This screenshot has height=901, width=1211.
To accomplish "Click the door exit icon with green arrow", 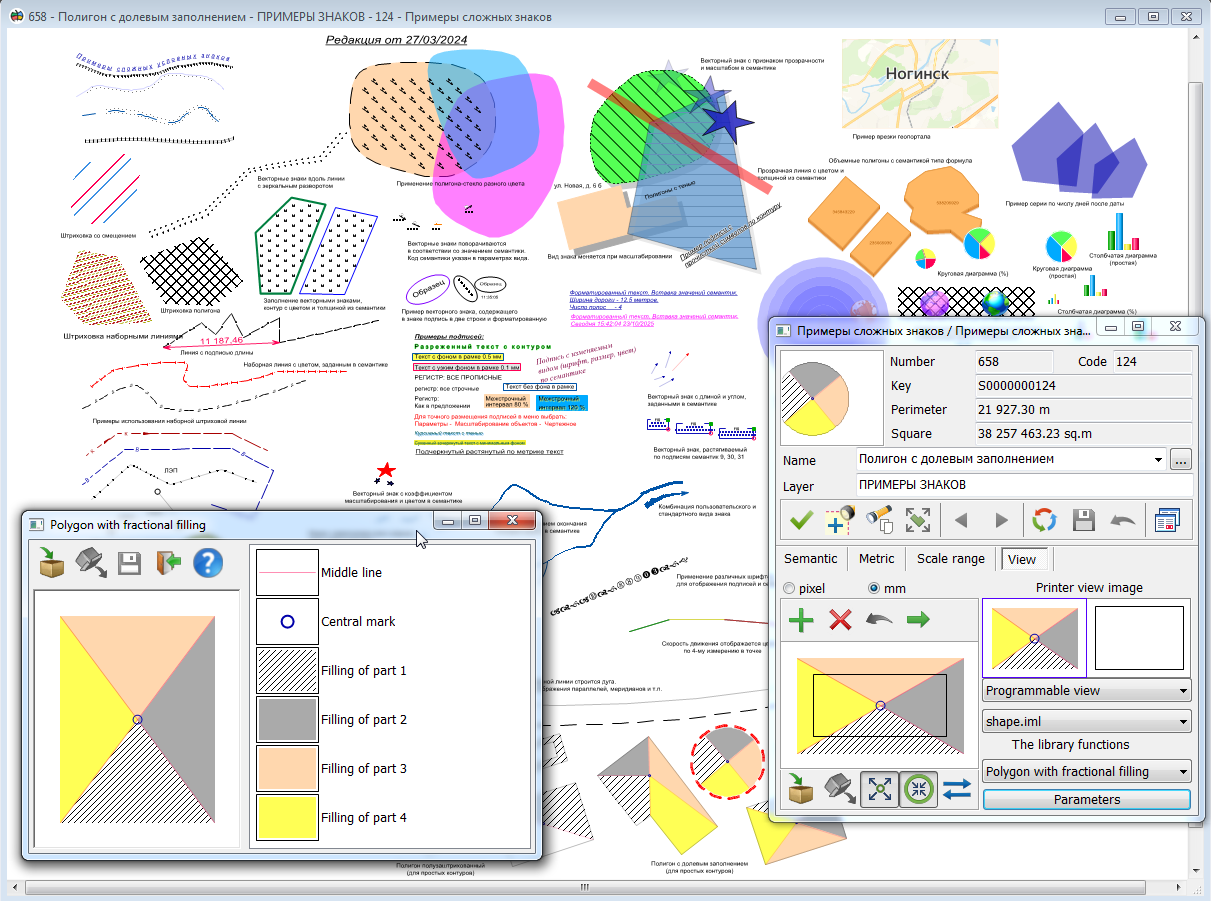I will [168, 562].
